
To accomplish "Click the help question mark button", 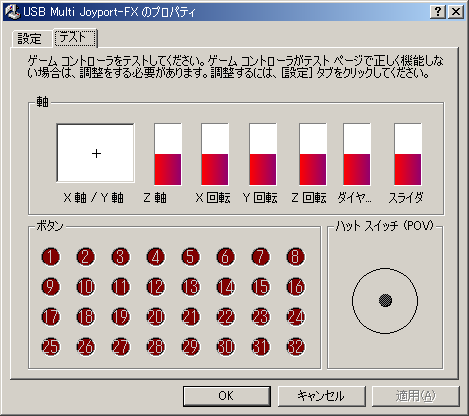I will point(438,12).
